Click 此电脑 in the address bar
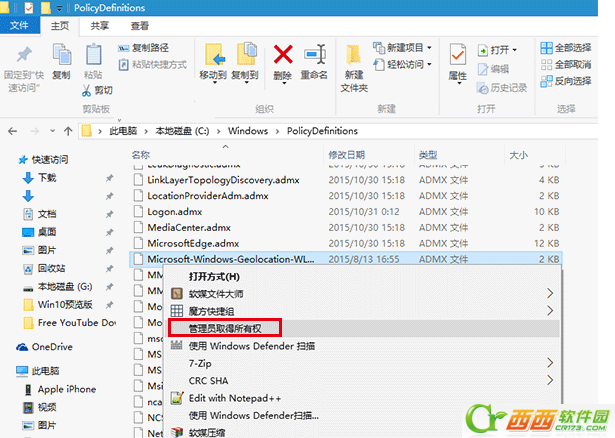Viewport: 615px width, 438px height. (x=123, y=131)
